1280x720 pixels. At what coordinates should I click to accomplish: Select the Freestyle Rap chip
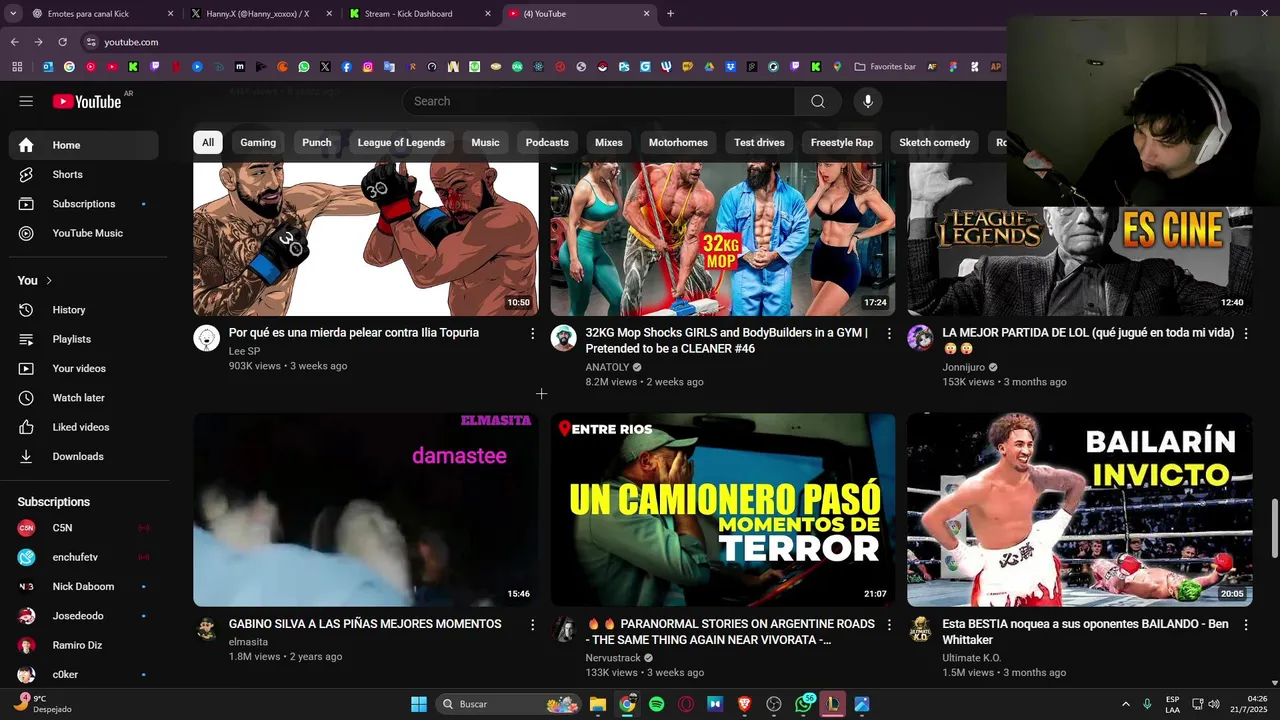point(842,142)
